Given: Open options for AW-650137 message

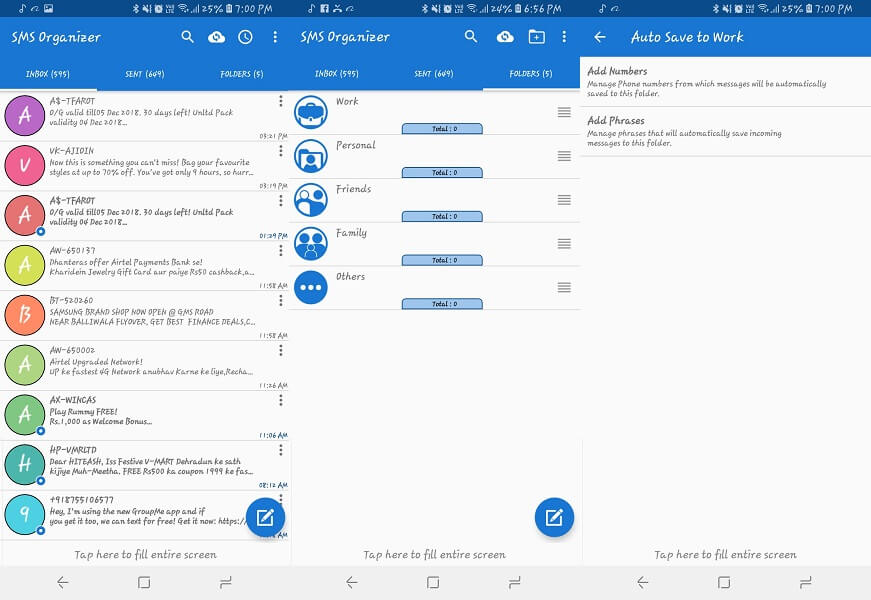Looking at the screenshot, I should pos(281,251).
